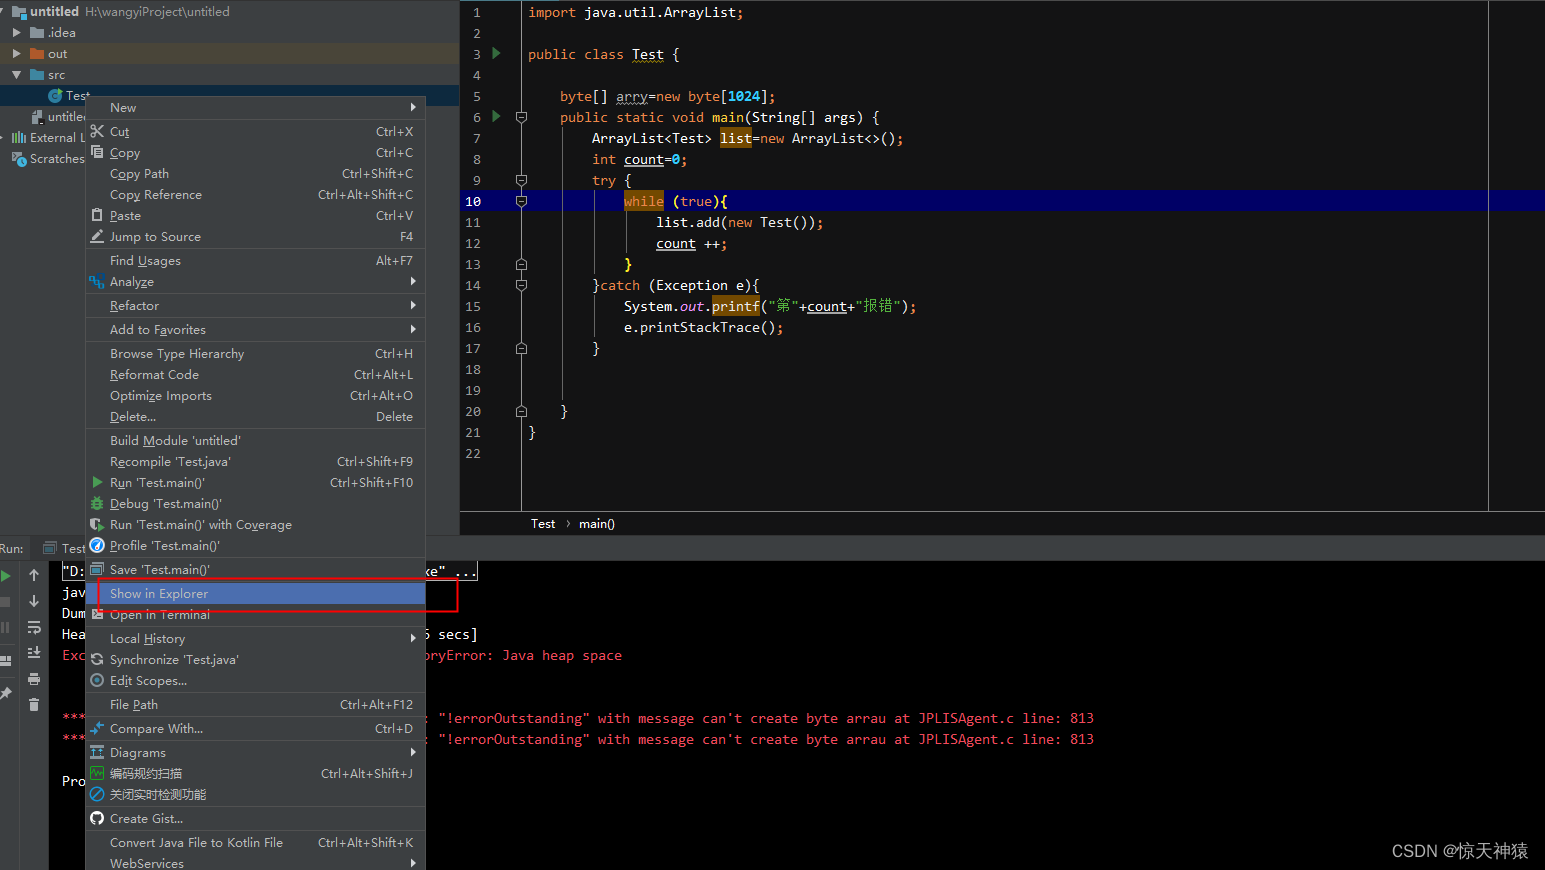Toggle the code fold marker at line 10
The width and height of the screenshot is (1545, 870).
[x=521, y=201]
